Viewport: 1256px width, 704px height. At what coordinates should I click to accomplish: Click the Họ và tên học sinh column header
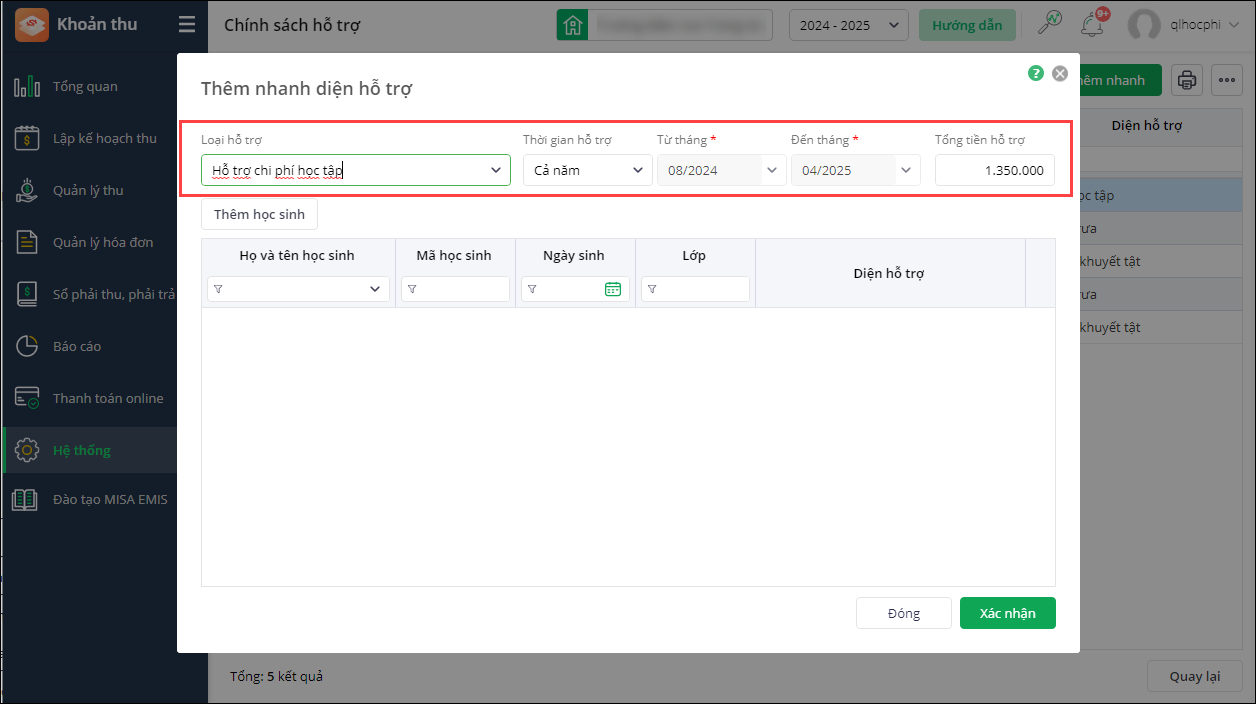297,255
